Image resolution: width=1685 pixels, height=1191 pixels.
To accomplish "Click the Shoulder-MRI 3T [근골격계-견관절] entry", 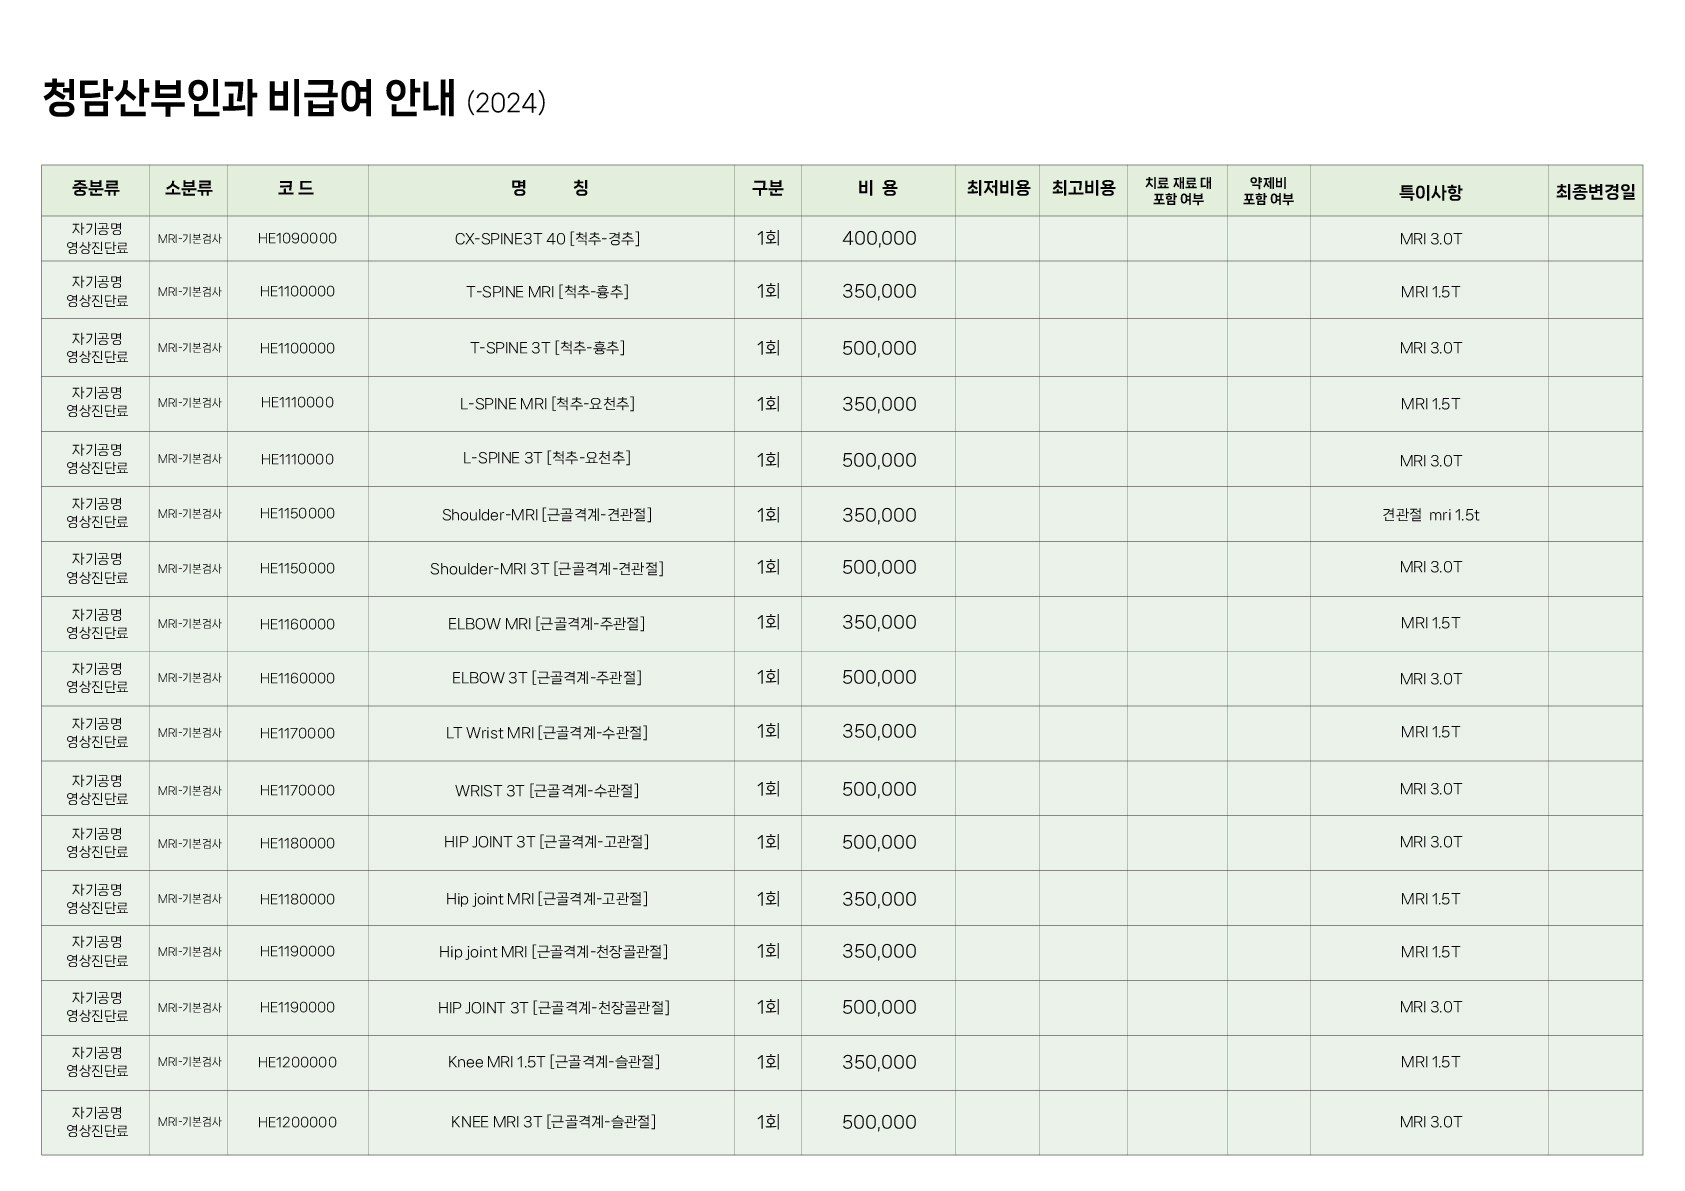I will point(547,569).
